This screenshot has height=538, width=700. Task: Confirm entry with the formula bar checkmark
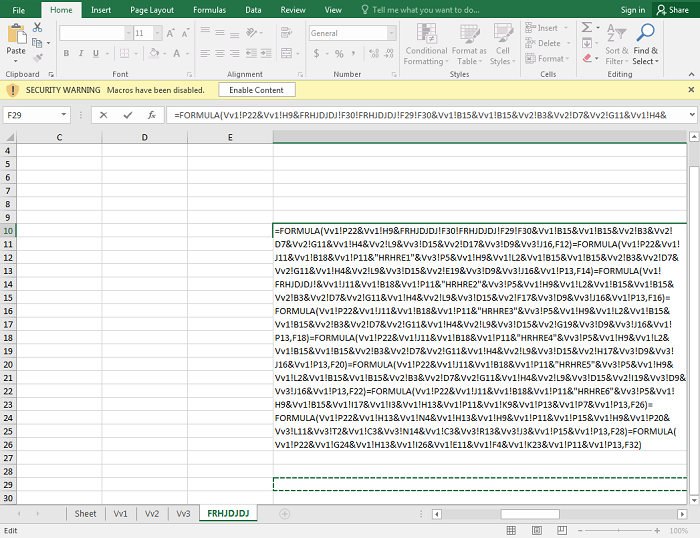(127, 115)
